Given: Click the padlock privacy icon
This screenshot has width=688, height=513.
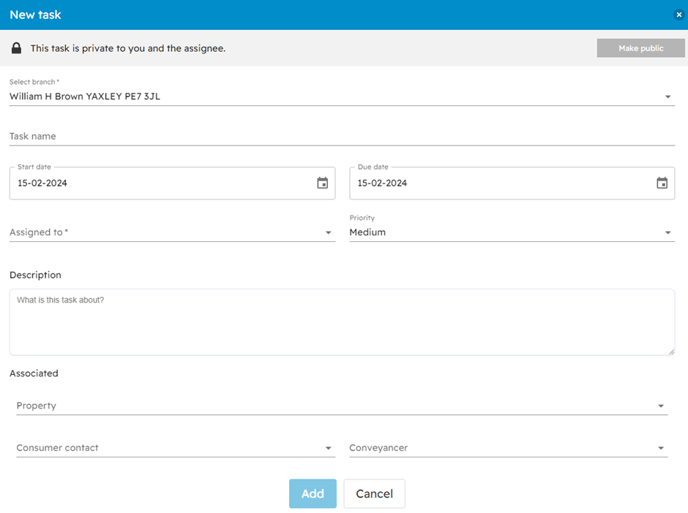Looking at the screenshot, I should pyautogui.click(x=16, y=48).
